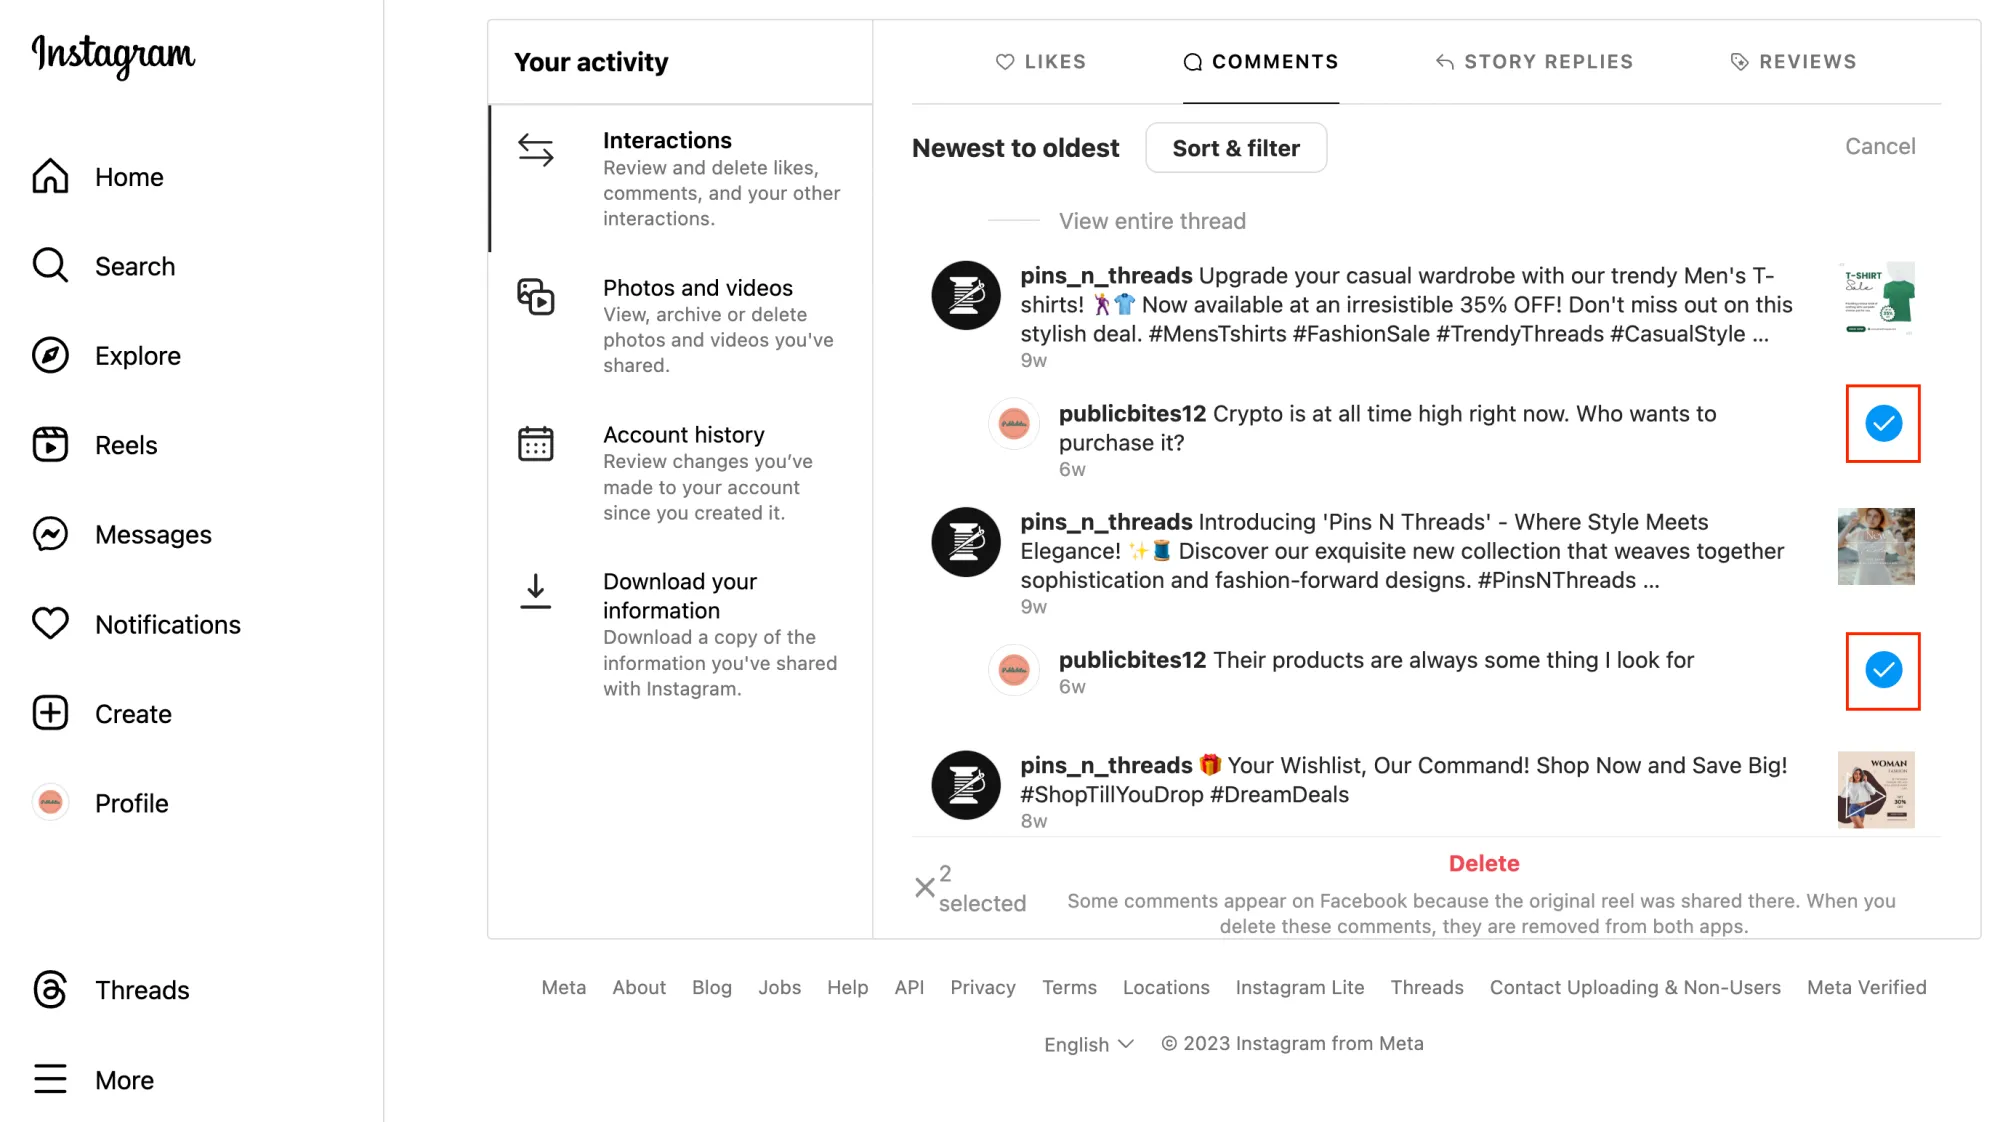Open the T-shirt sale post thumbnail
This screenshot has width=2000, height=1122.
pos(1877,299)
